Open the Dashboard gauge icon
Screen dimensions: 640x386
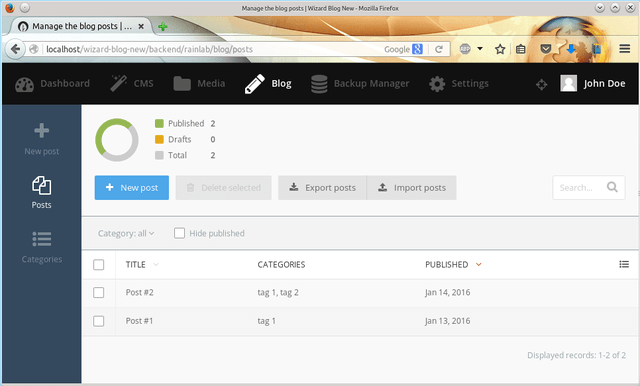pos(24,84)
